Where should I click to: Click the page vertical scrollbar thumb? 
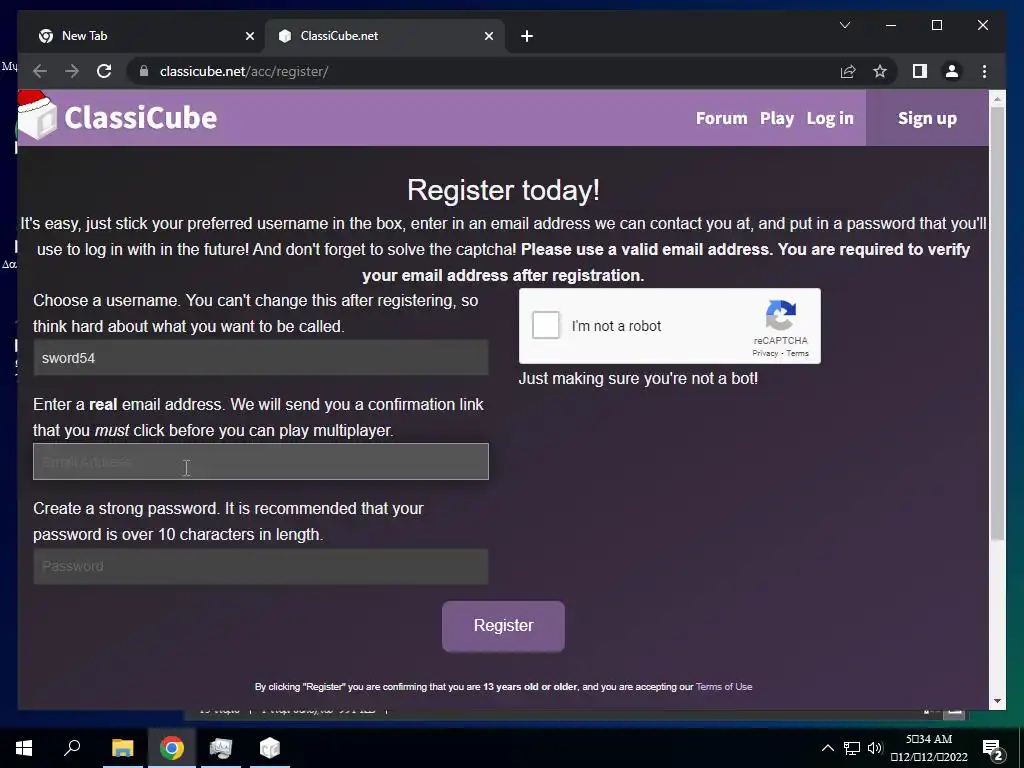[997, 323]
